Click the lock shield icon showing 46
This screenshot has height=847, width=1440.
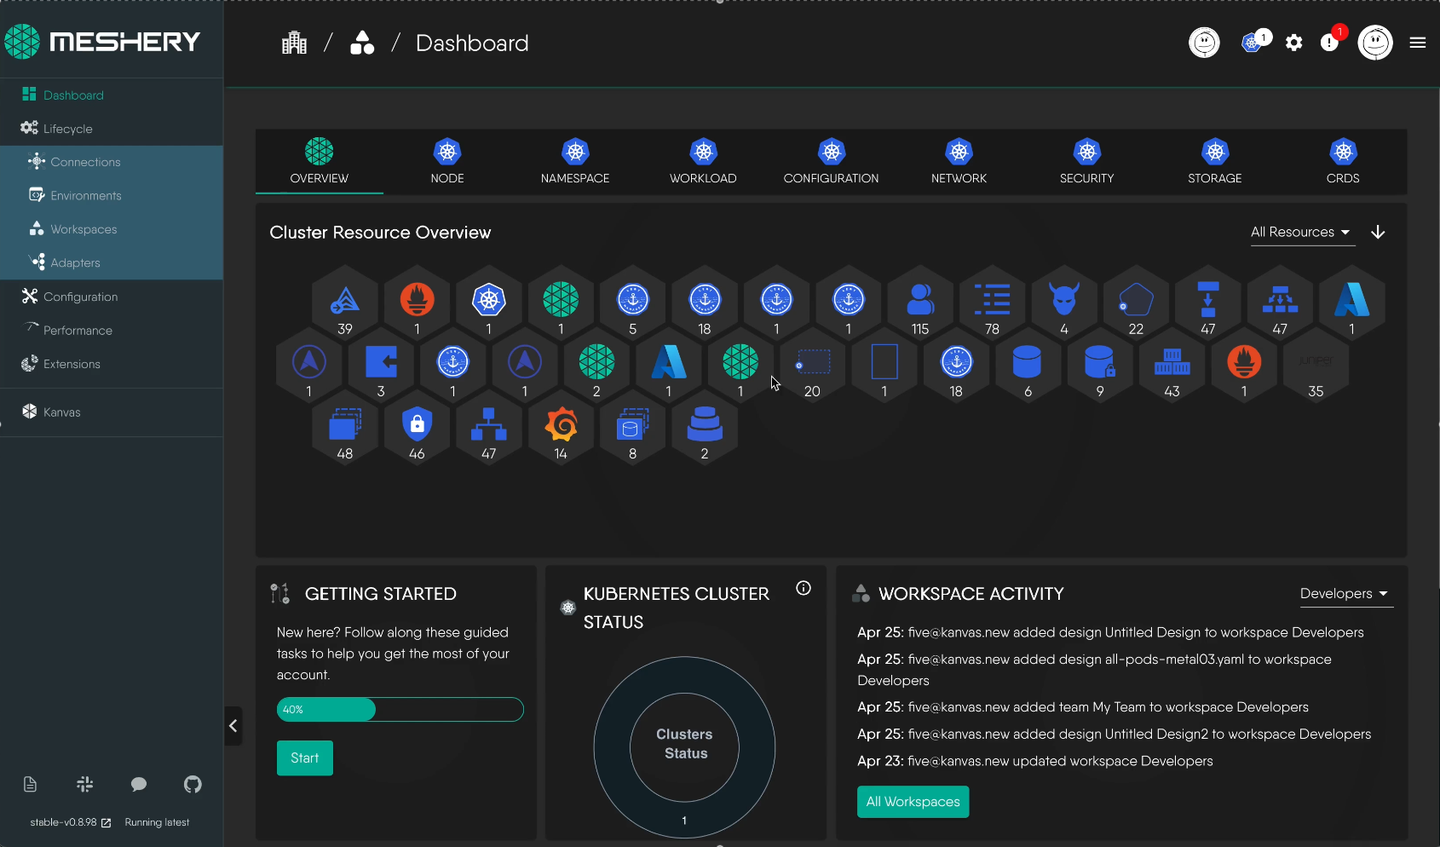coord(417,425)
